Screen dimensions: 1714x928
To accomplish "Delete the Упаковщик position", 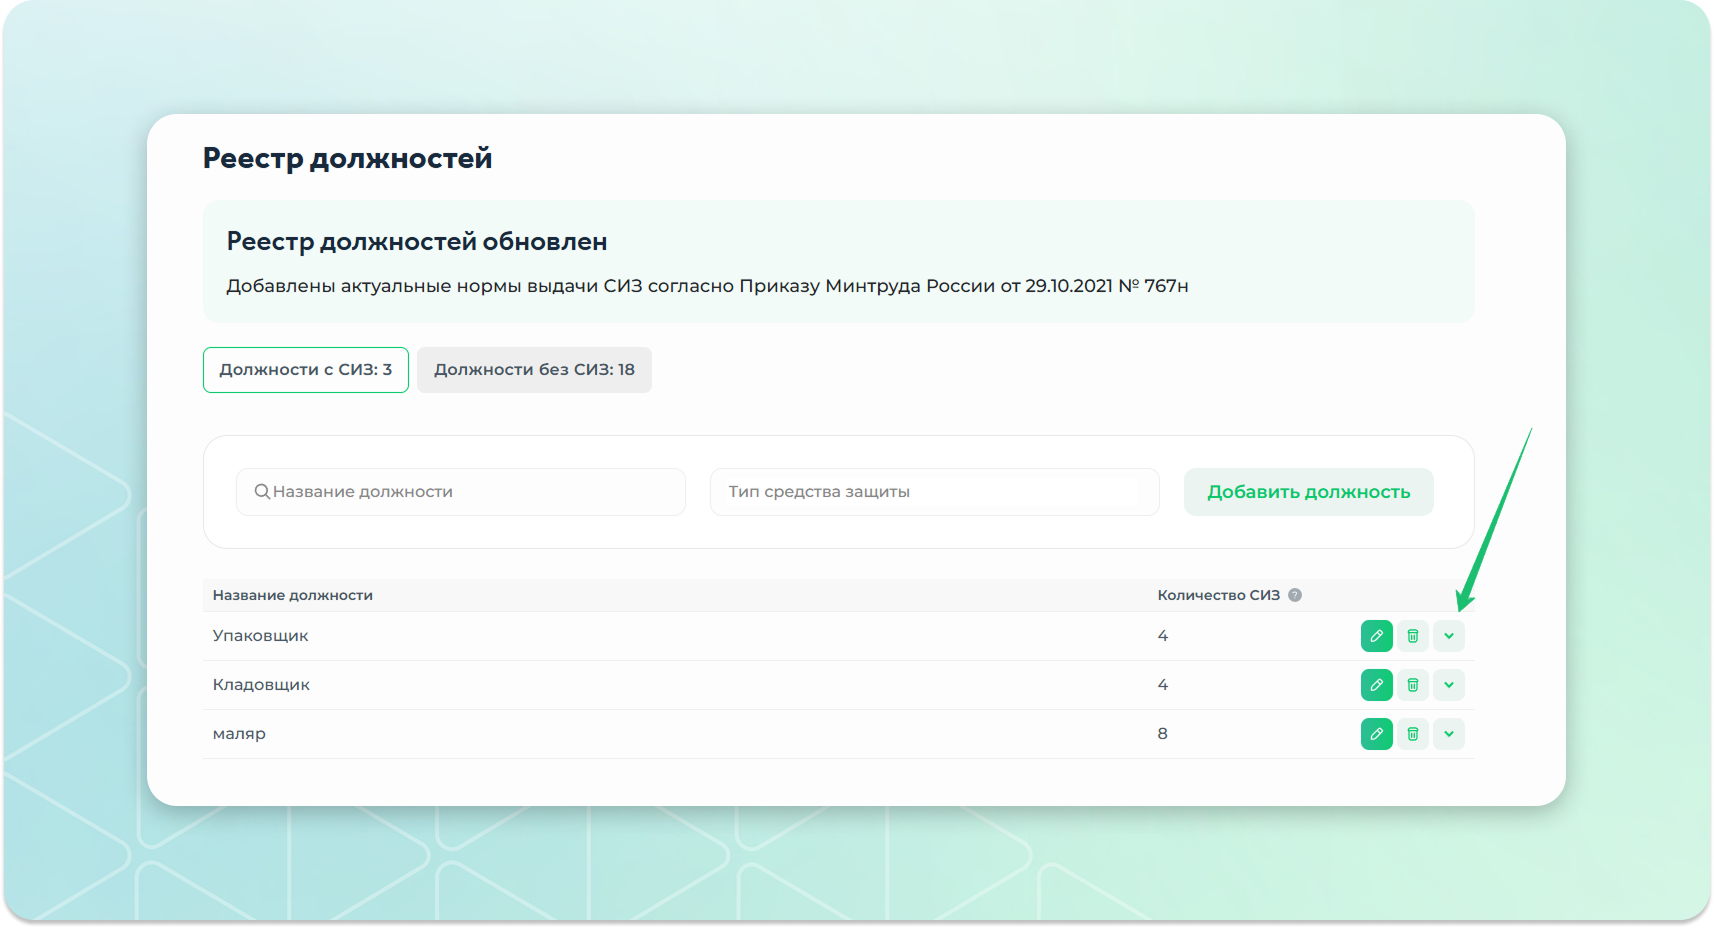I will (x=1412, y=636).
